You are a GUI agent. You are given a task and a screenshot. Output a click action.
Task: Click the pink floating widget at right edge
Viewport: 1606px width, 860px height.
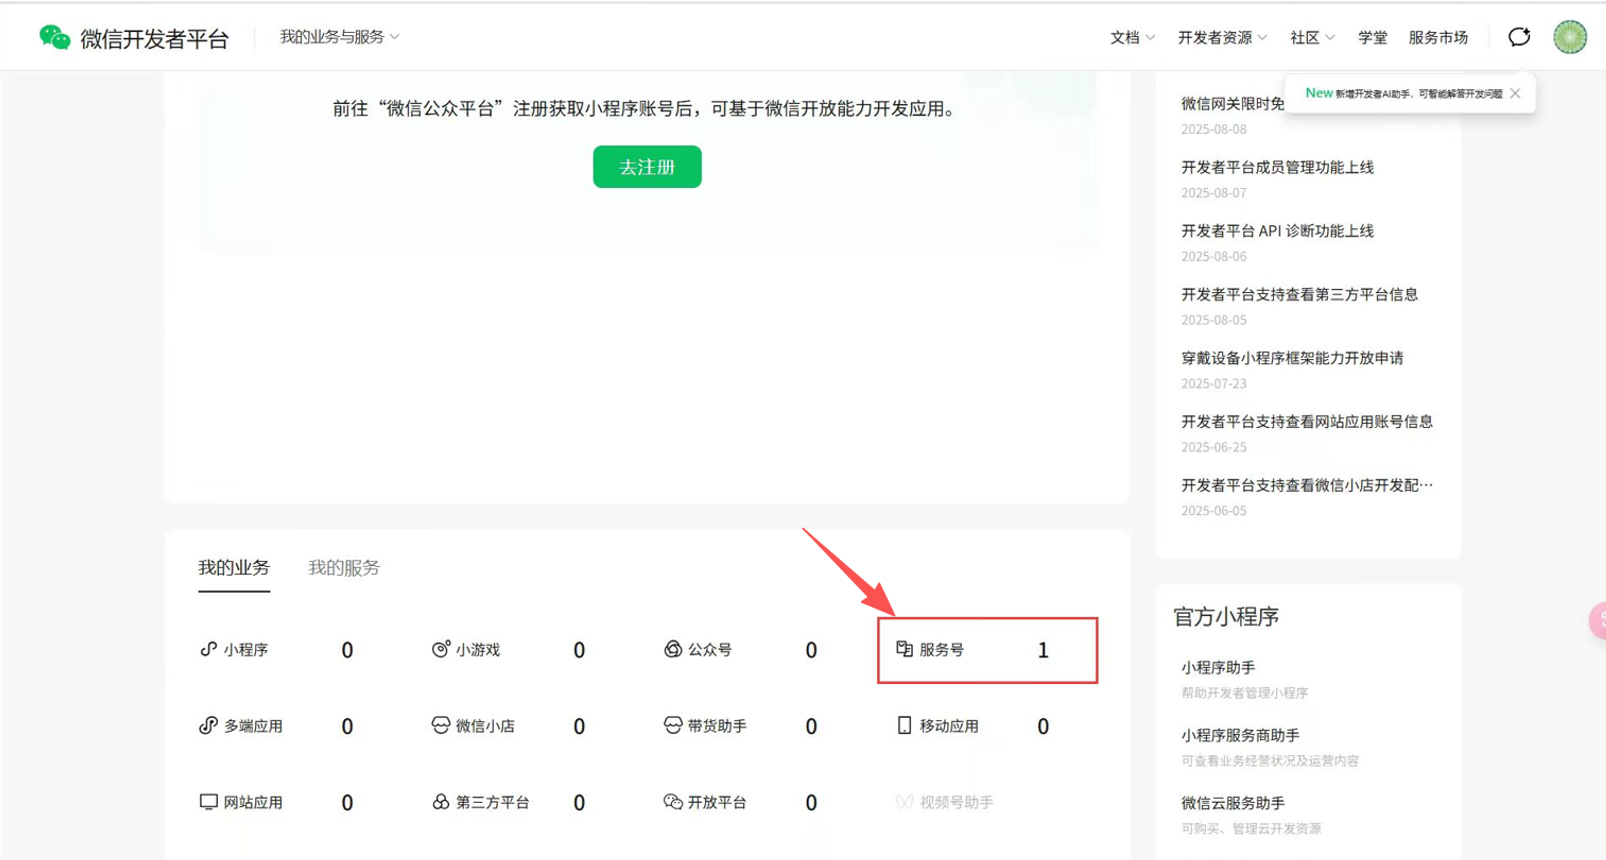pos(1598,621)
